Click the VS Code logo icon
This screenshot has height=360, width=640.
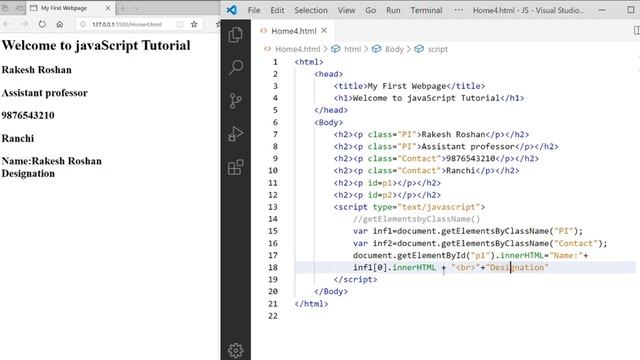click(x=232, y=10)
